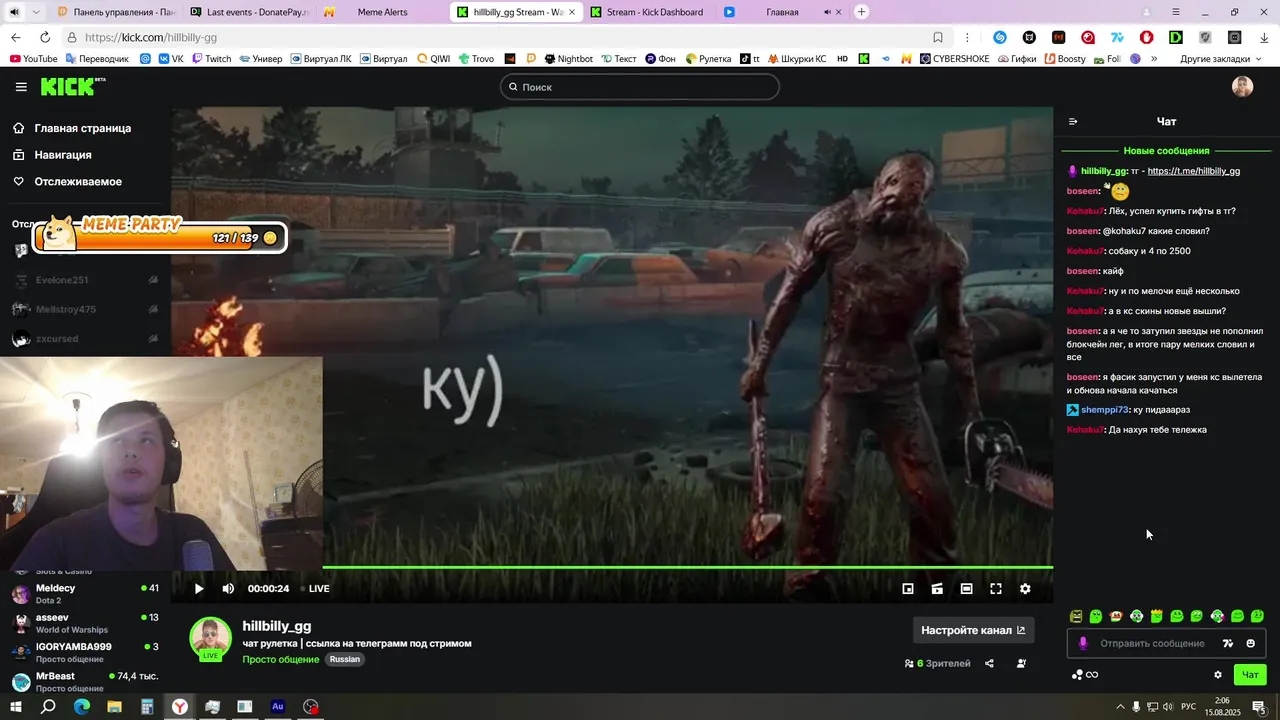Open IGORYAMBA999 channel in sidebar
Screen dimensions: 1280x720
[x=85, y=652]
